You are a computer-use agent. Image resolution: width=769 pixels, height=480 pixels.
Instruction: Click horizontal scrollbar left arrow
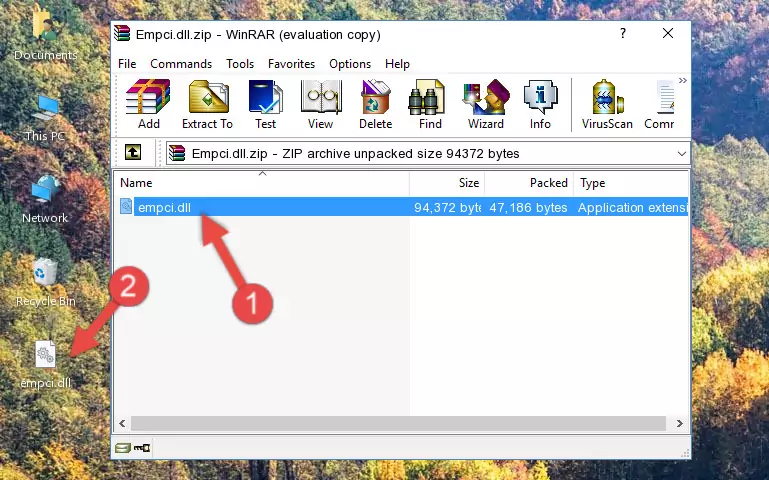pos(122,423)
